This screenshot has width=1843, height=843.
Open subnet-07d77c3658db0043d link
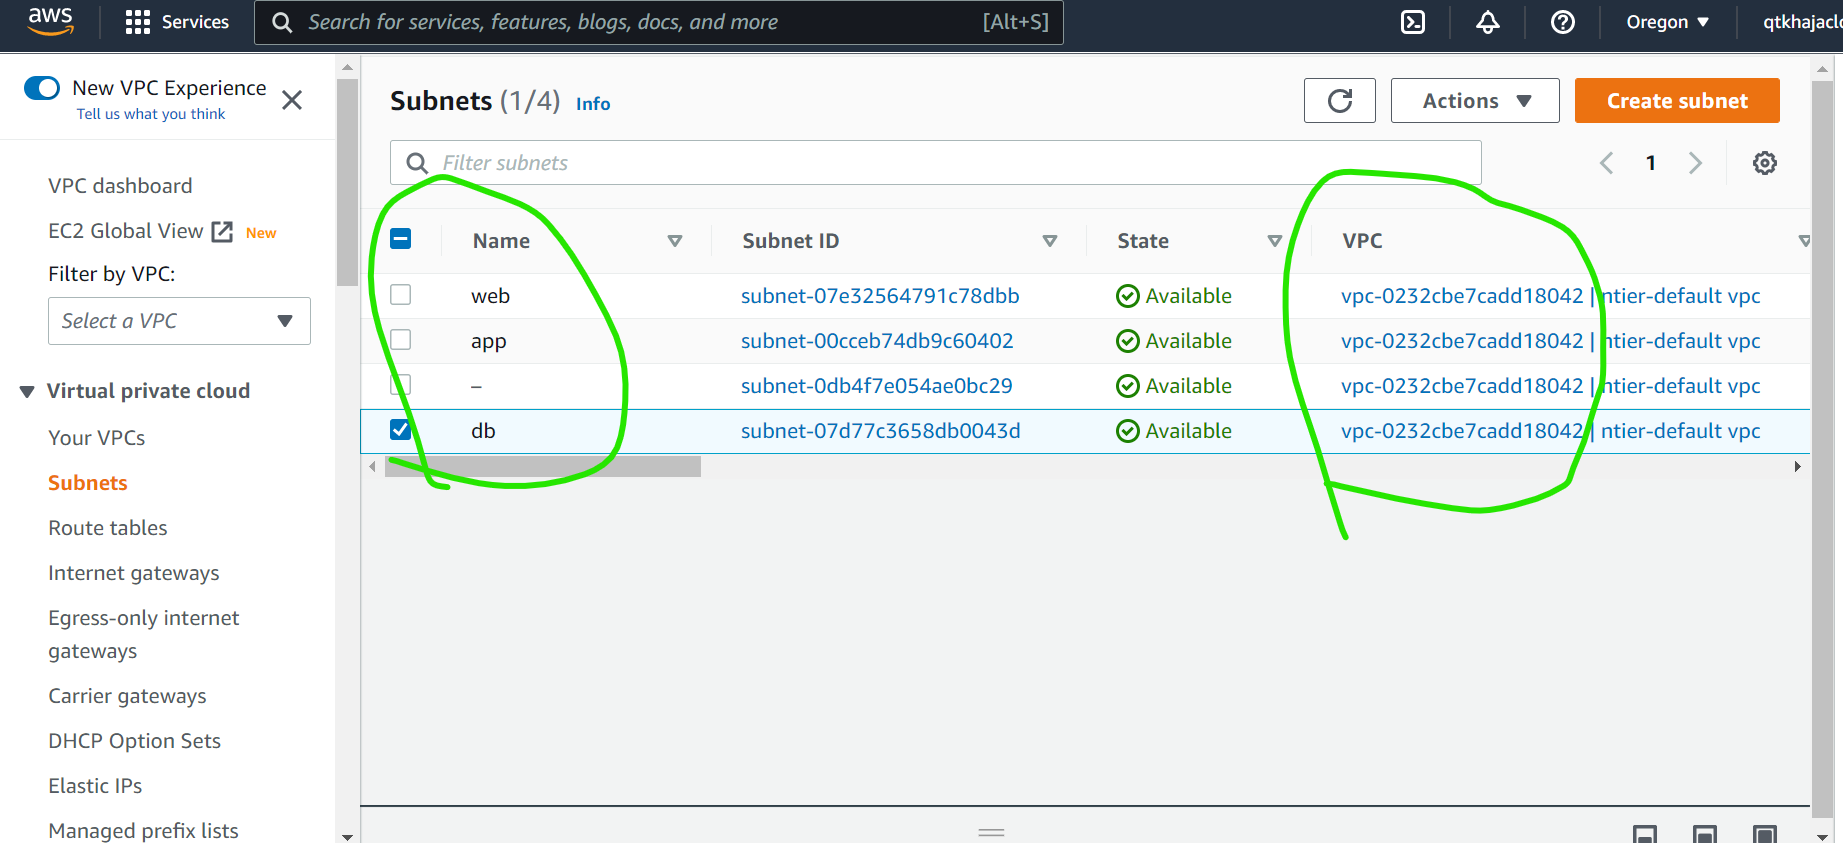tap(881, 431)
